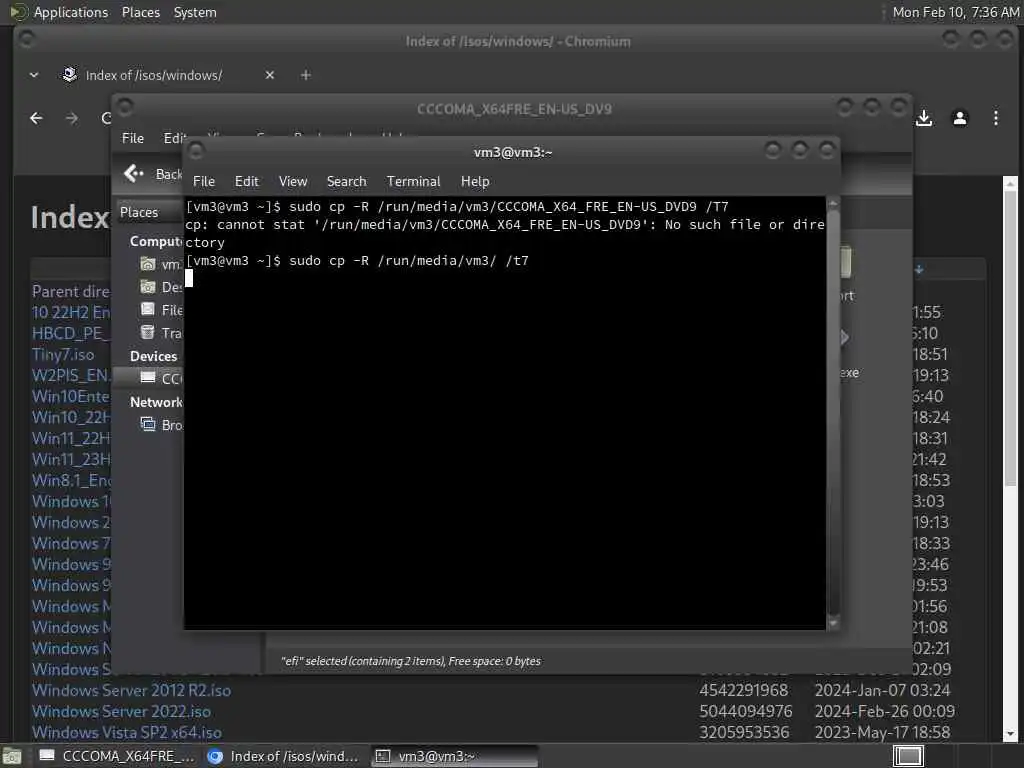
Task: Click the workspace switcher in bottom panel
Action: (908, 756)
